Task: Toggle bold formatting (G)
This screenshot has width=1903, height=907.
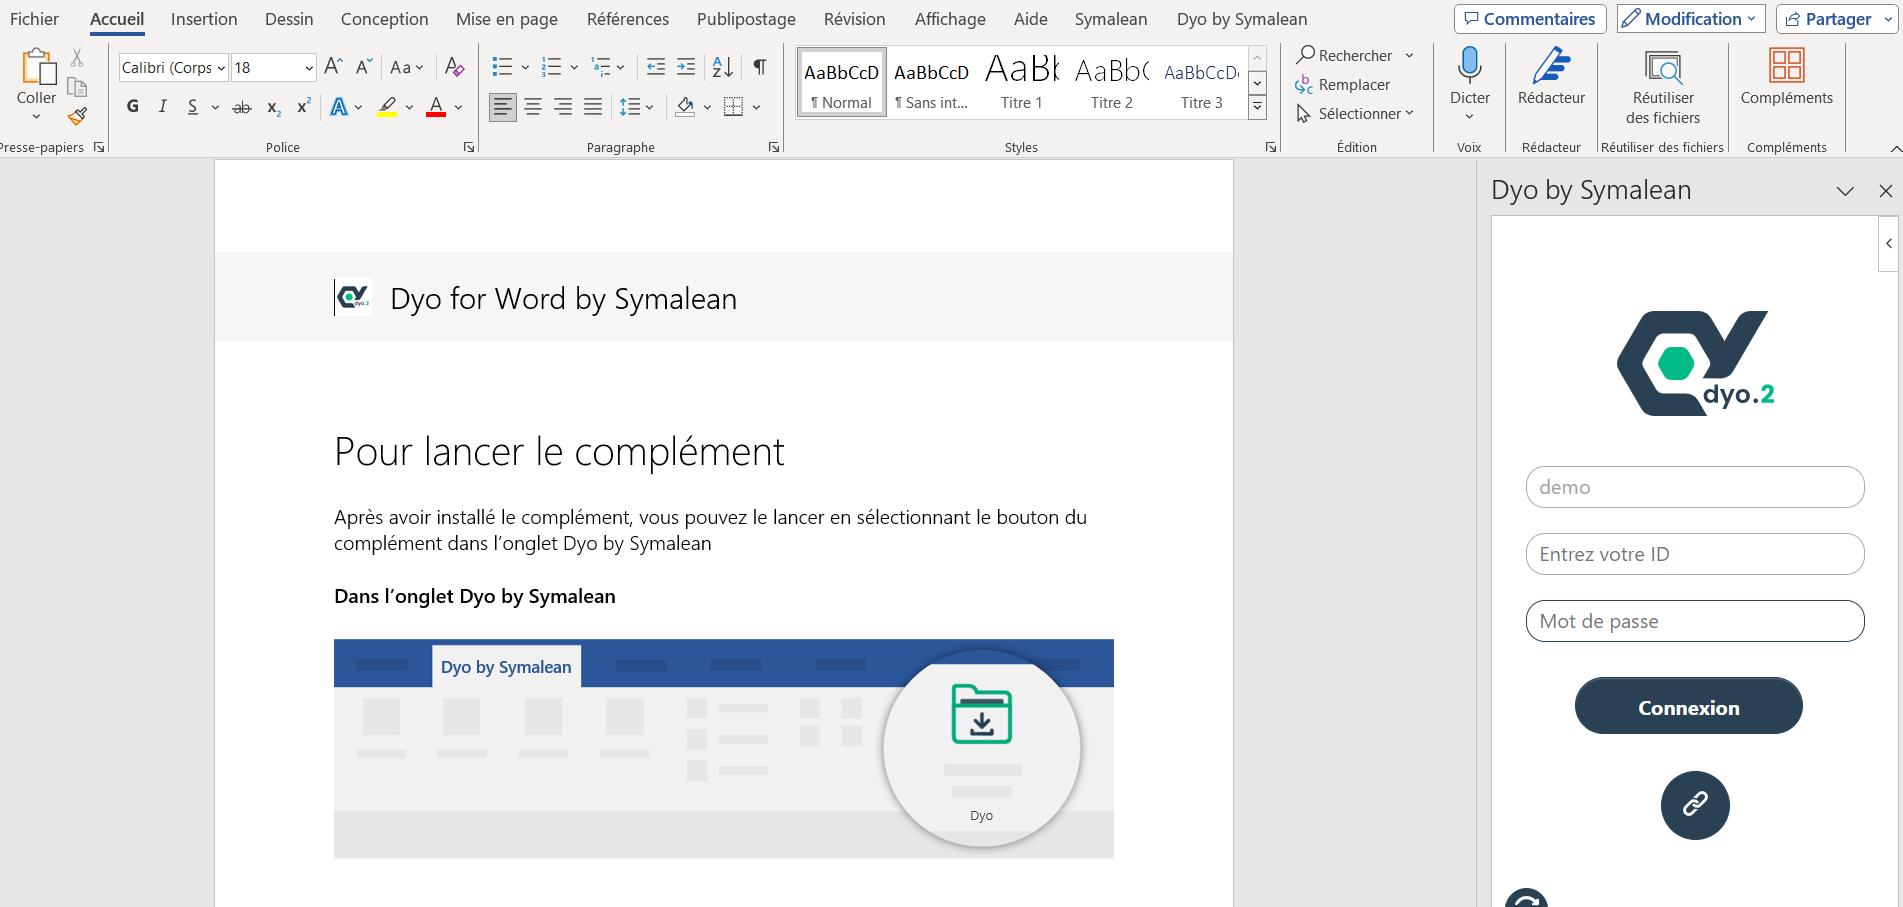Action: coord(133,106)
